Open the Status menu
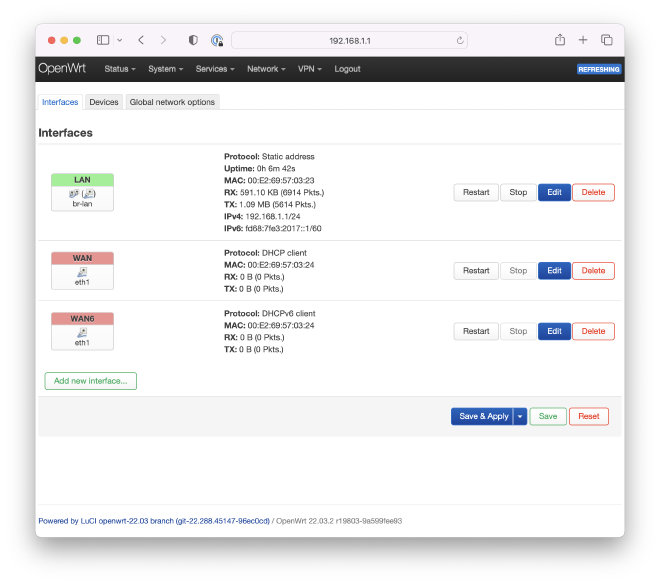Screen dimensions: 660x584 [120, 69]
